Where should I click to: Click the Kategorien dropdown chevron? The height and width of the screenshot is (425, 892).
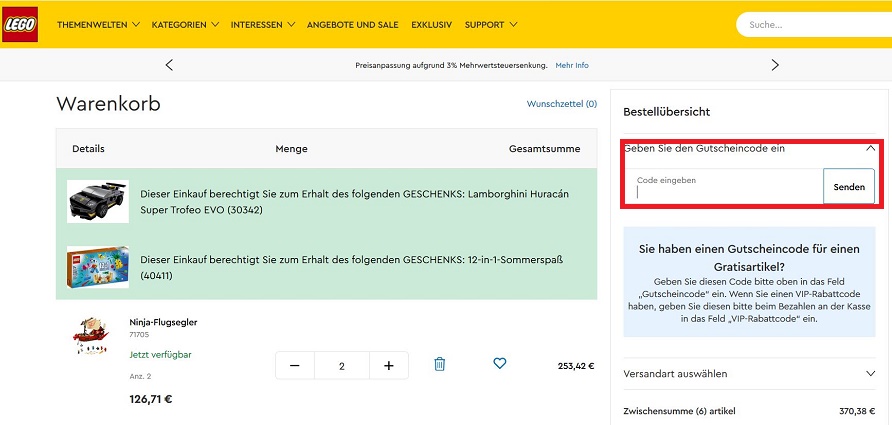[214, 25]
